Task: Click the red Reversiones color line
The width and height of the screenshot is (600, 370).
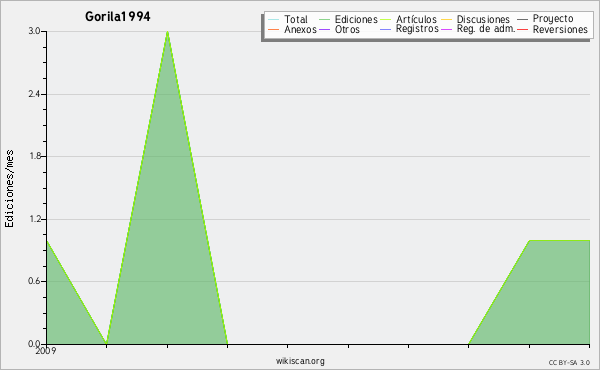Action: 522,29
